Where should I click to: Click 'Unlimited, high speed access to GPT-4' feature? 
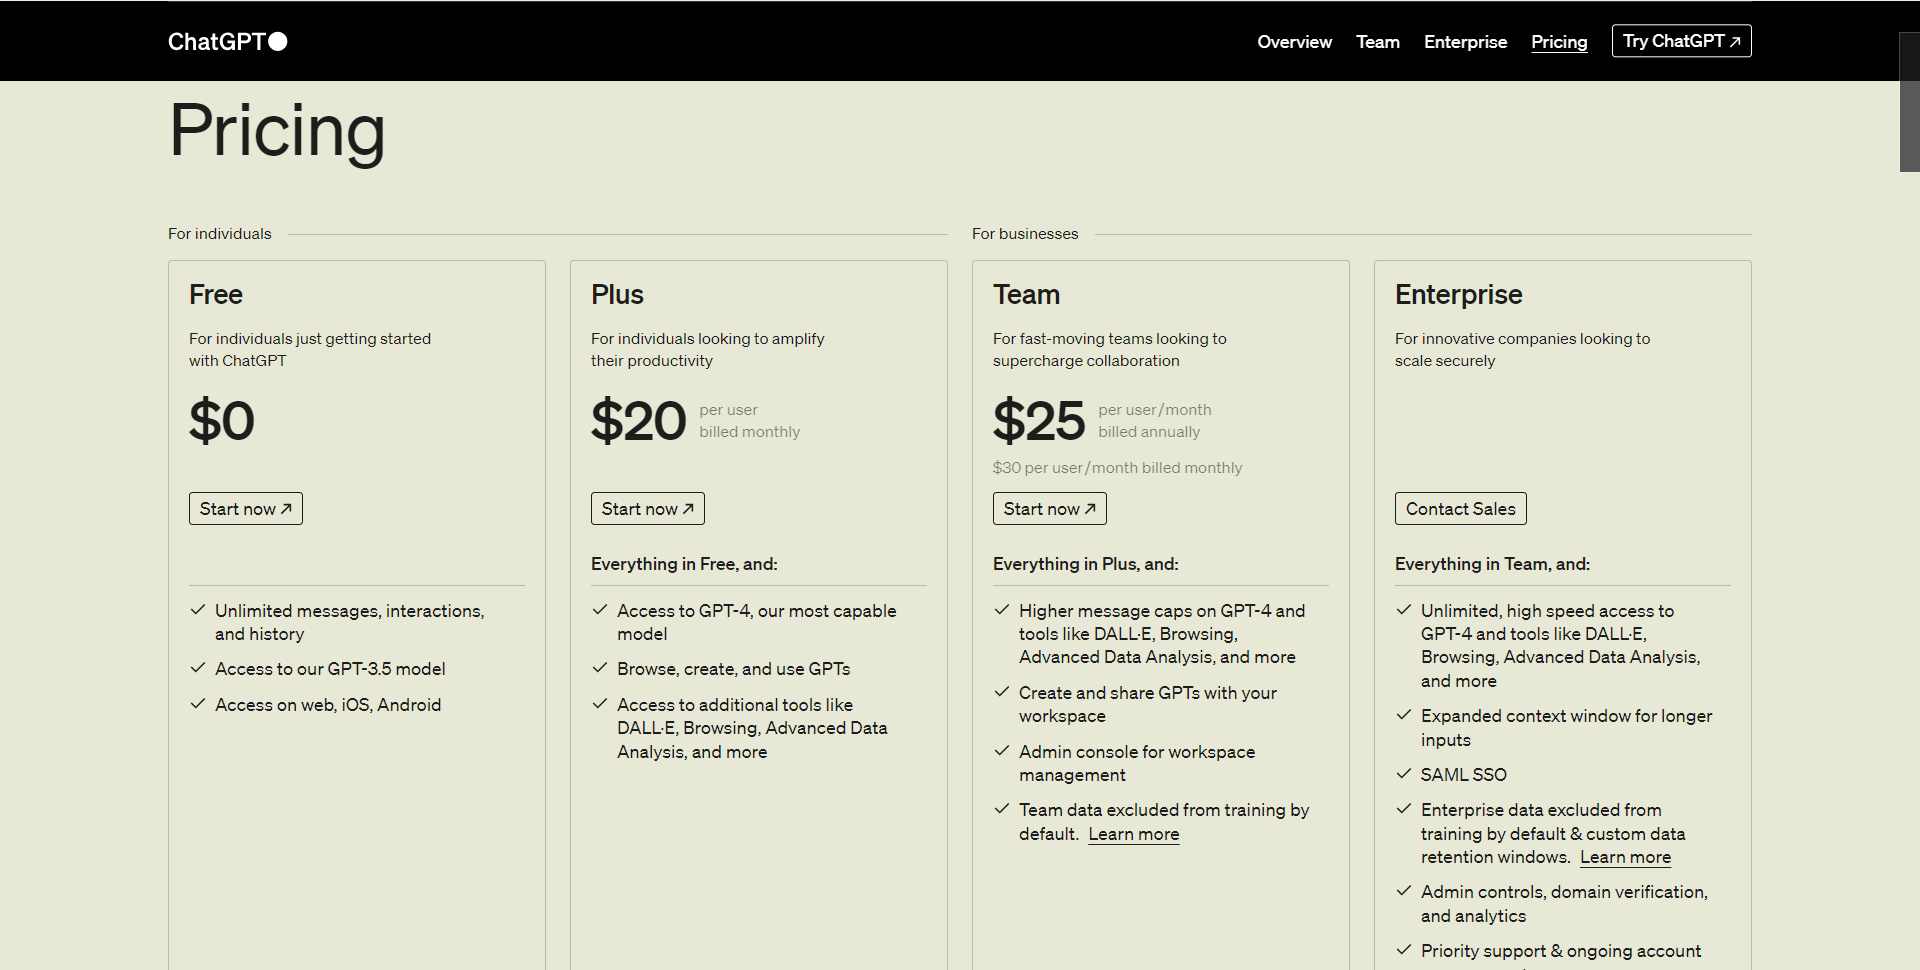click(1561, 645)
